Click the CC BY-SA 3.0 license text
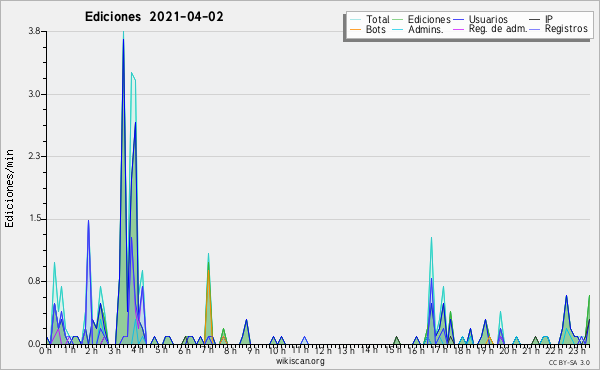 click(569, 363)
